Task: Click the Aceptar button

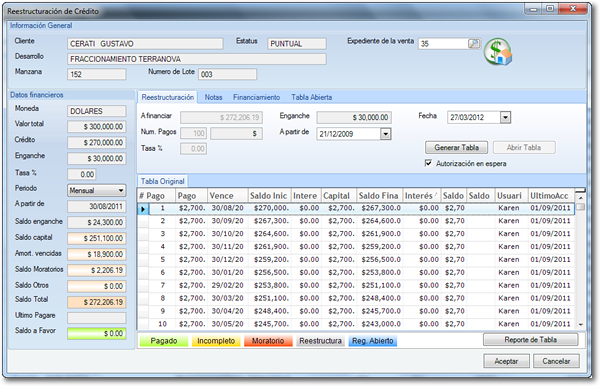Action: click(x=506, y=361)
